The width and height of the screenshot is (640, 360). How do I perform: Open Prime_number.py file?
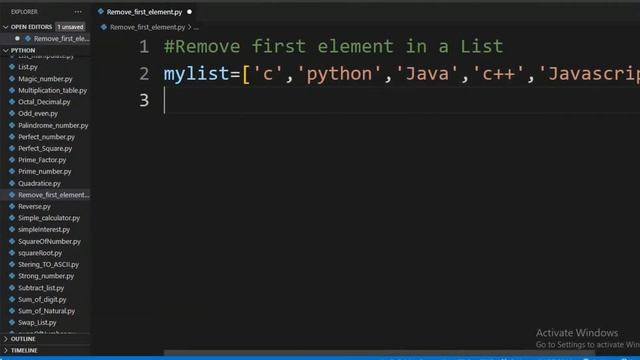(x=44, y=171)
